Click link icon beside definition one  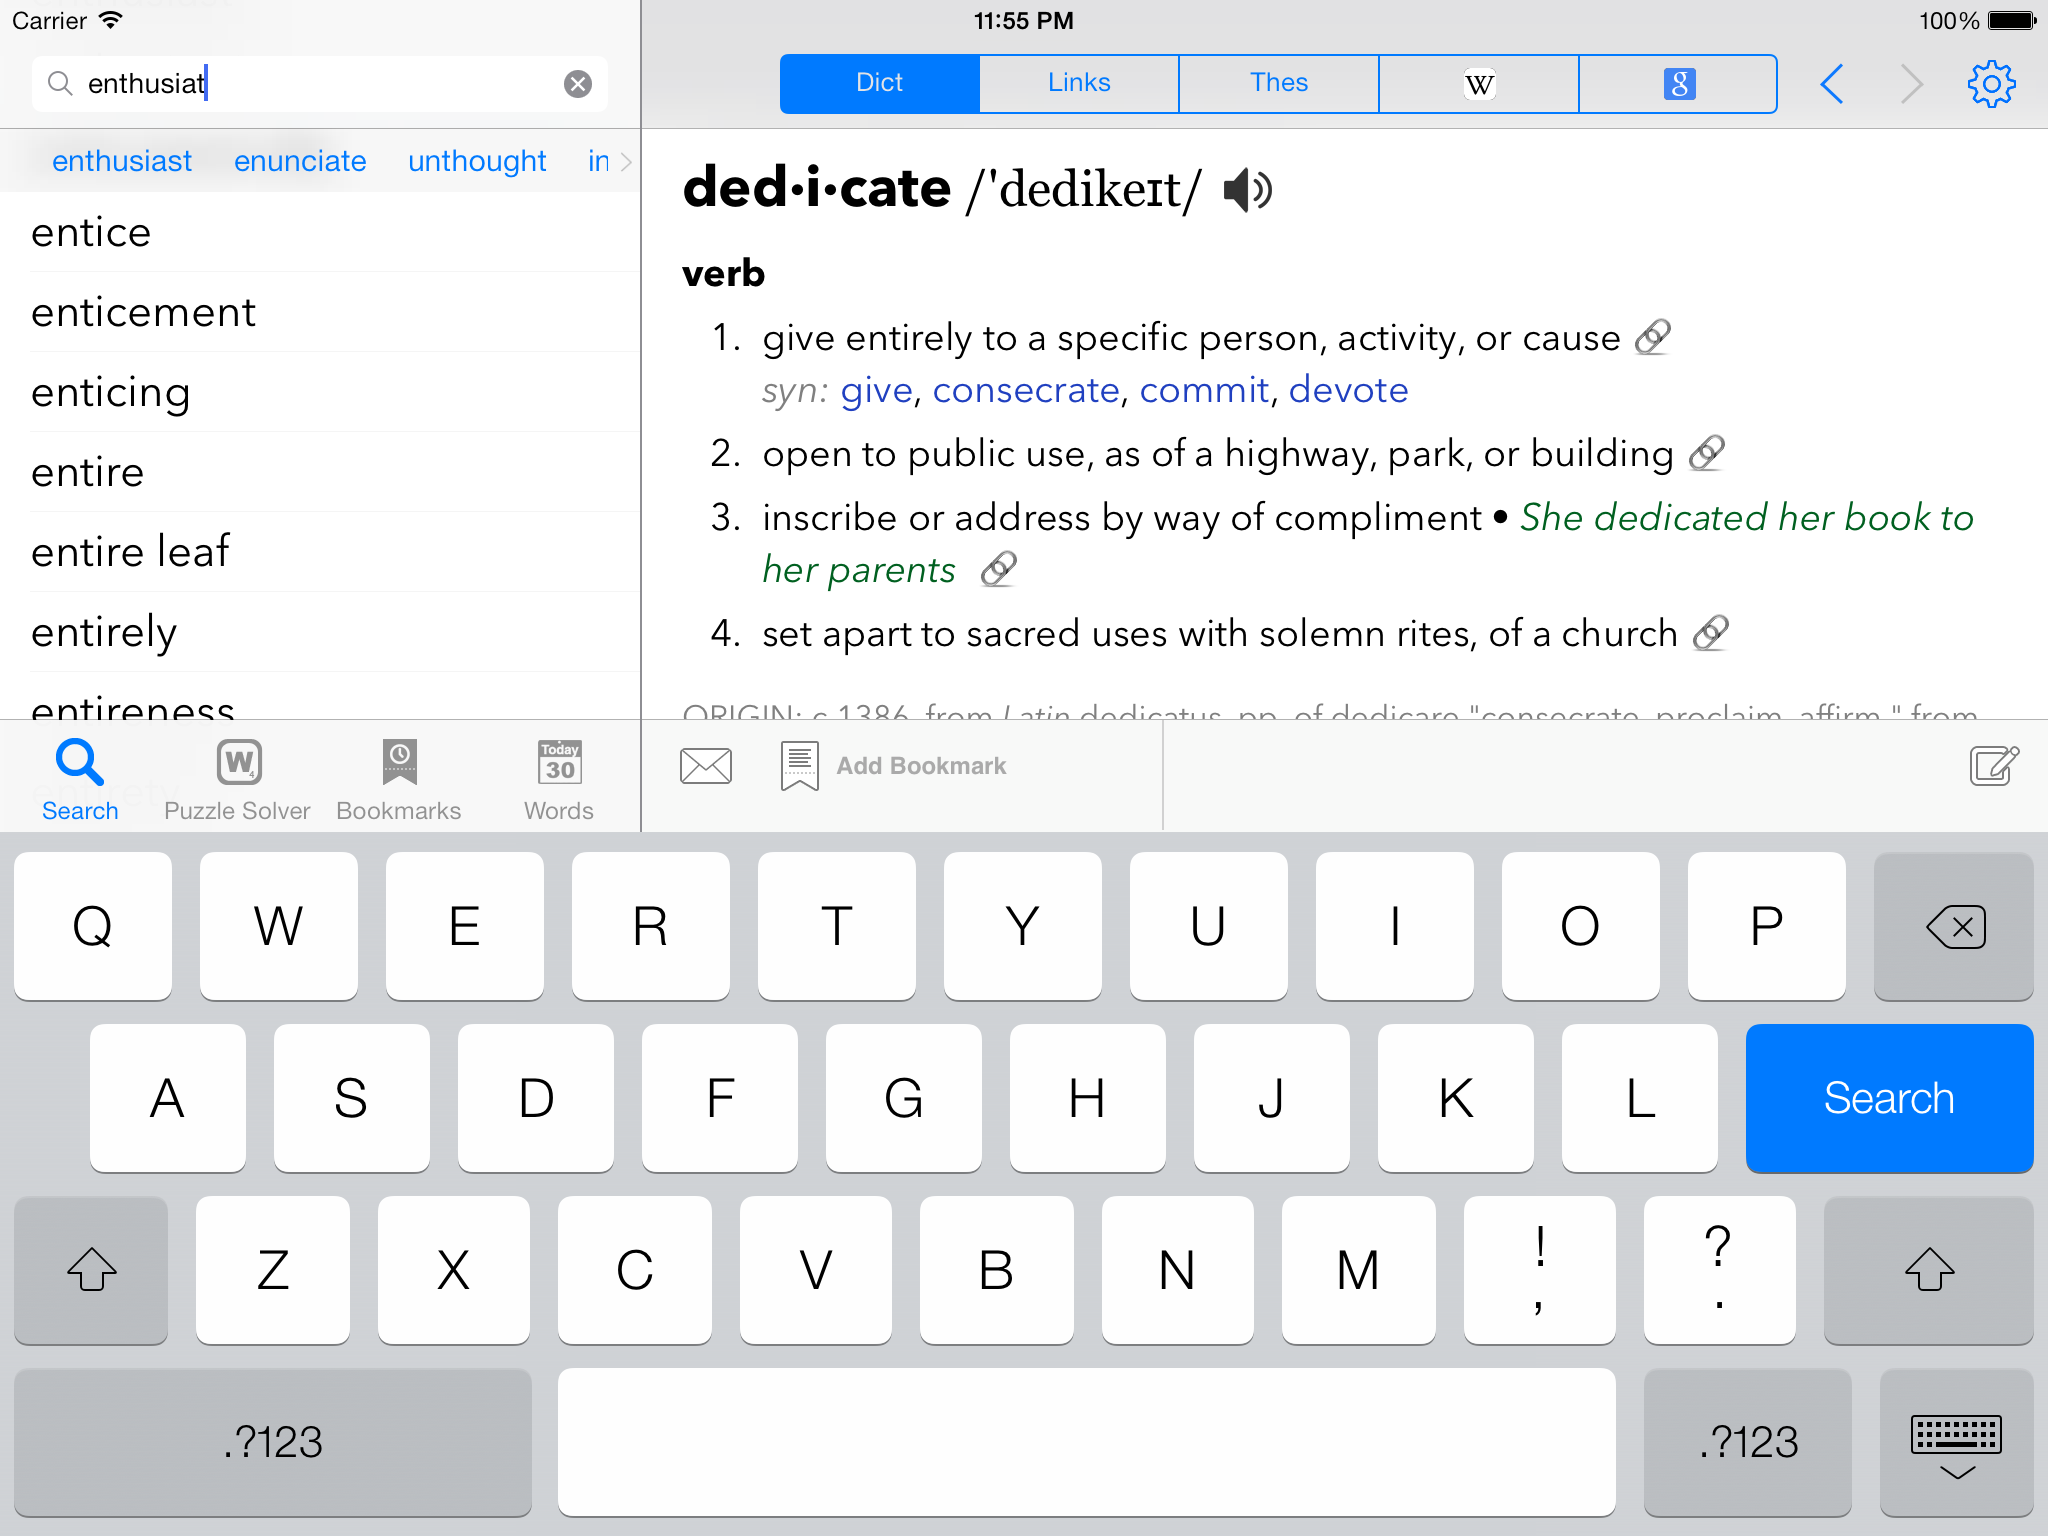point(1653,338)
